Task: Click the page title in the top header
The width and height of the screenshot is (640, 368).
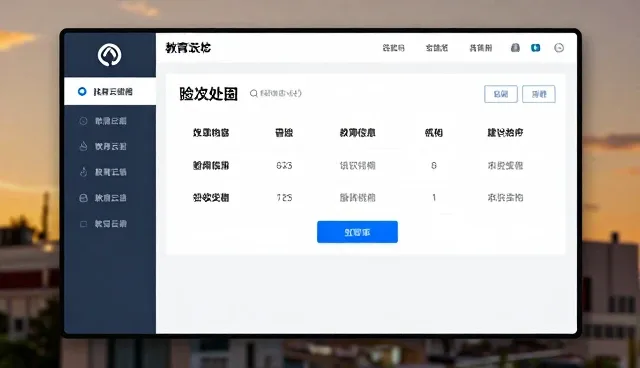Action: tap(188, 48)
